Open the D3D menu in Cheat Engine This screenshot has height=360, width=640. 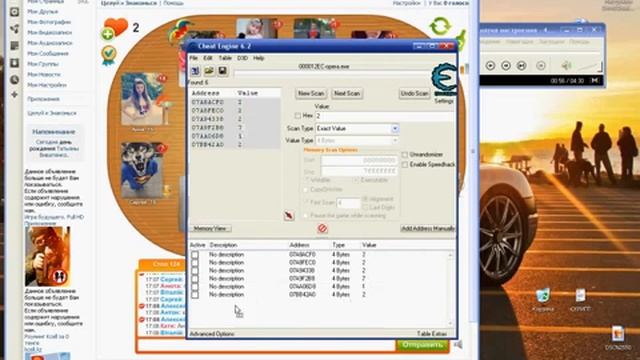(x=242, y=58)
